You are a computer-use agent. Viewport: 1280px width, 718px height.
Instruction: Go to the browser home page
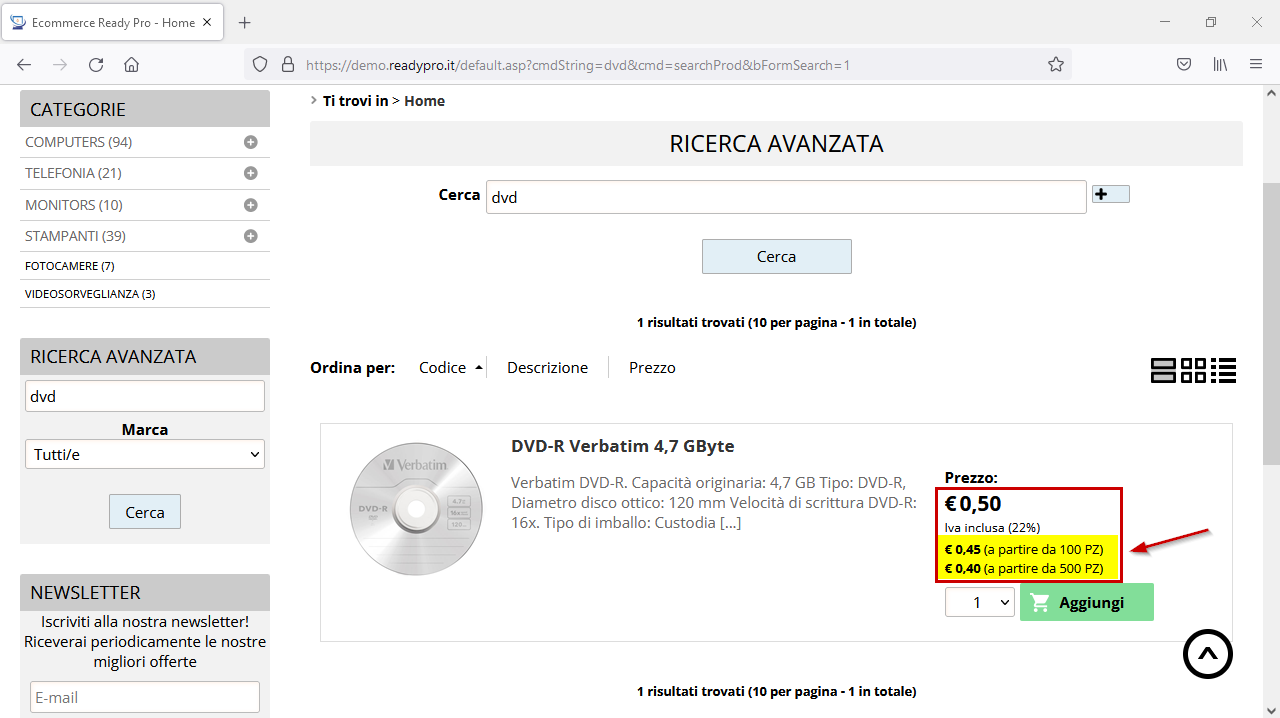click(x=131, y=65)
